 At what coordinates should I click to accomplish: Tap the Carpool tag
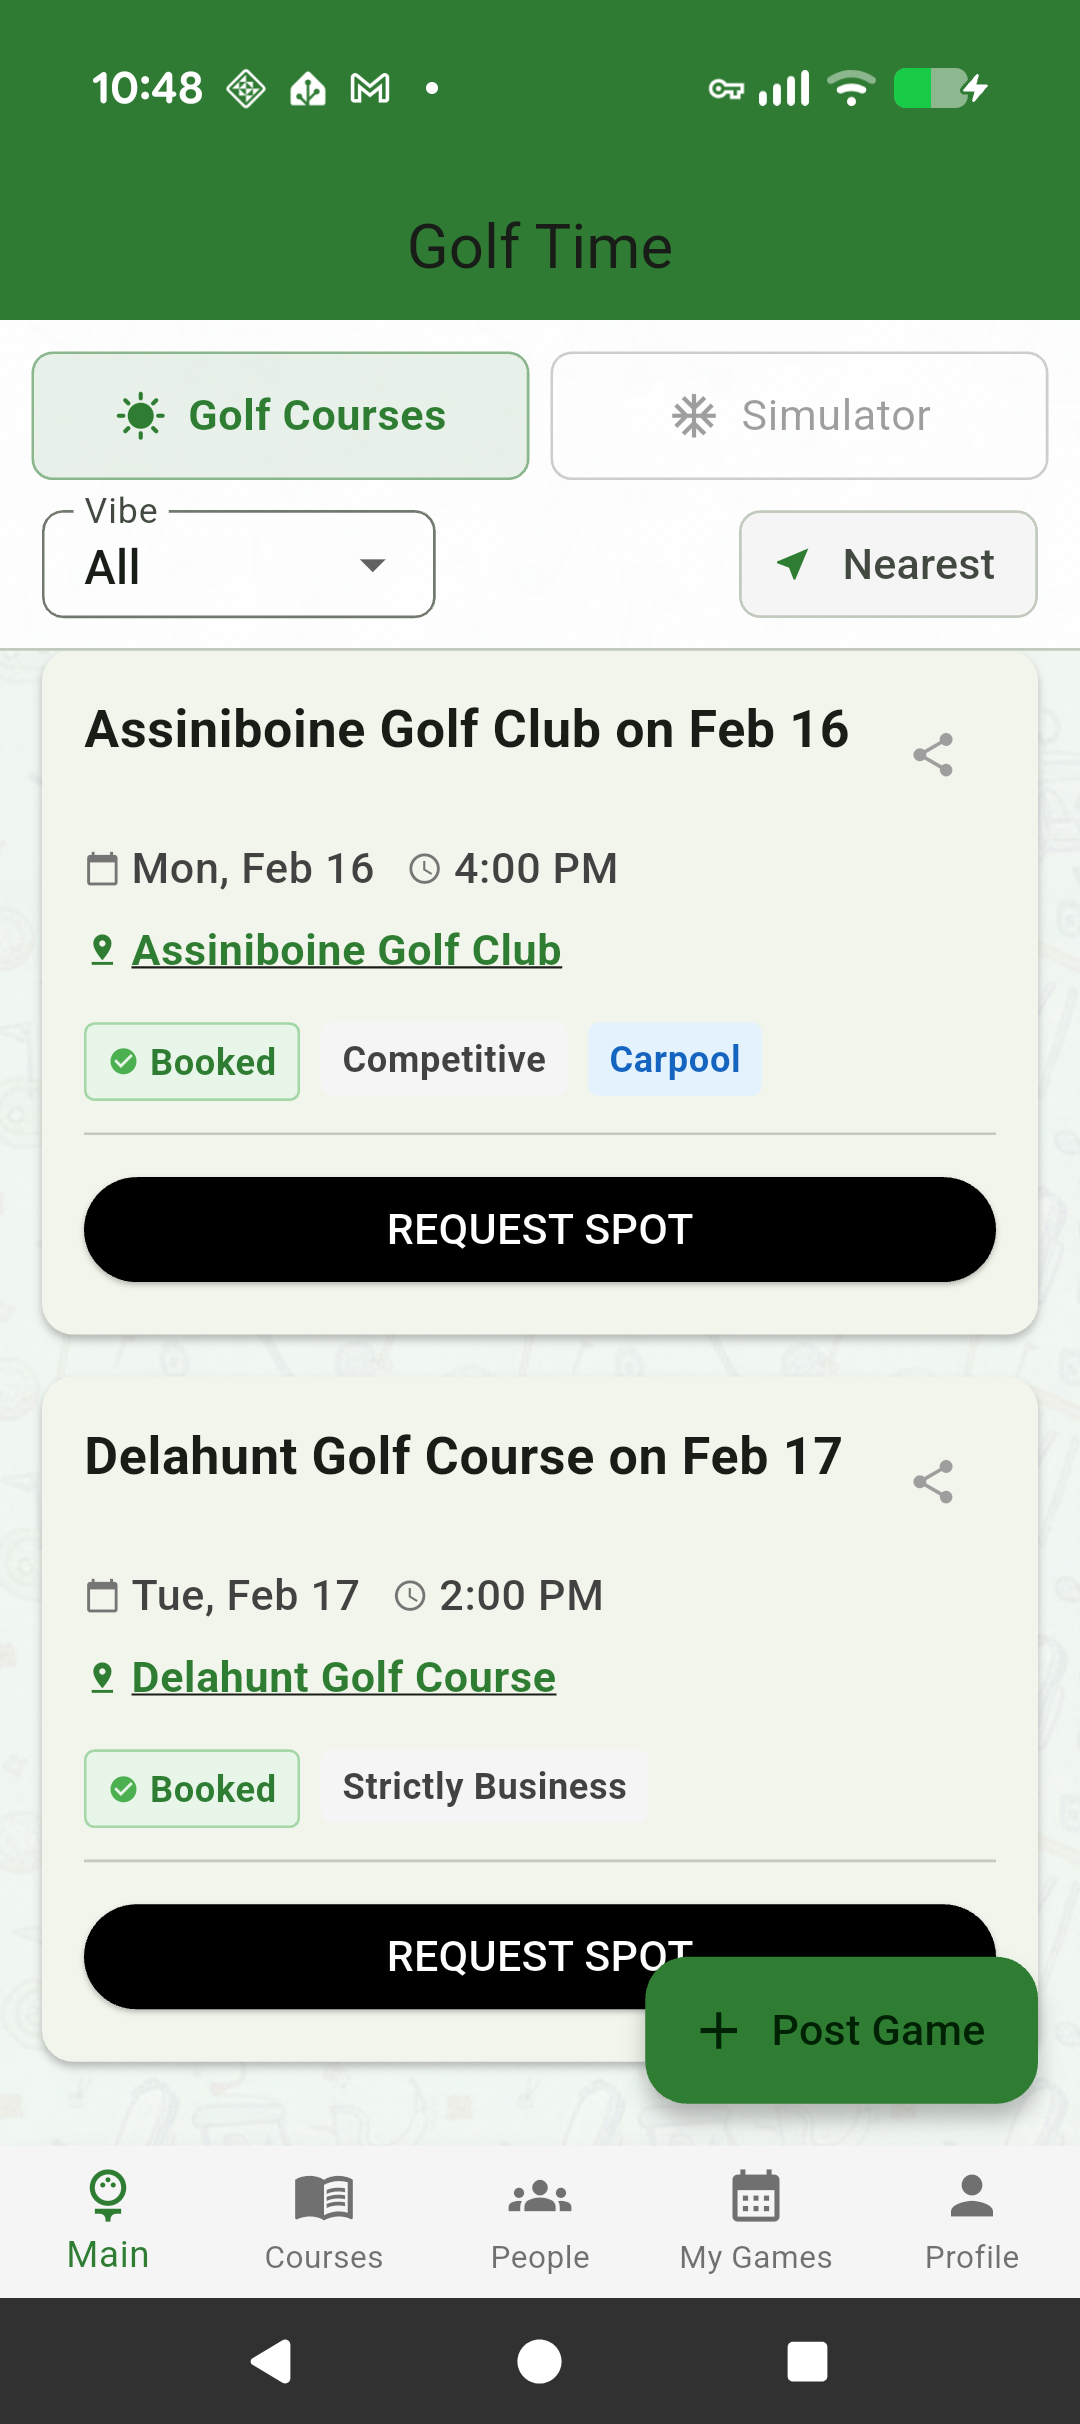tap(675, 1060)
